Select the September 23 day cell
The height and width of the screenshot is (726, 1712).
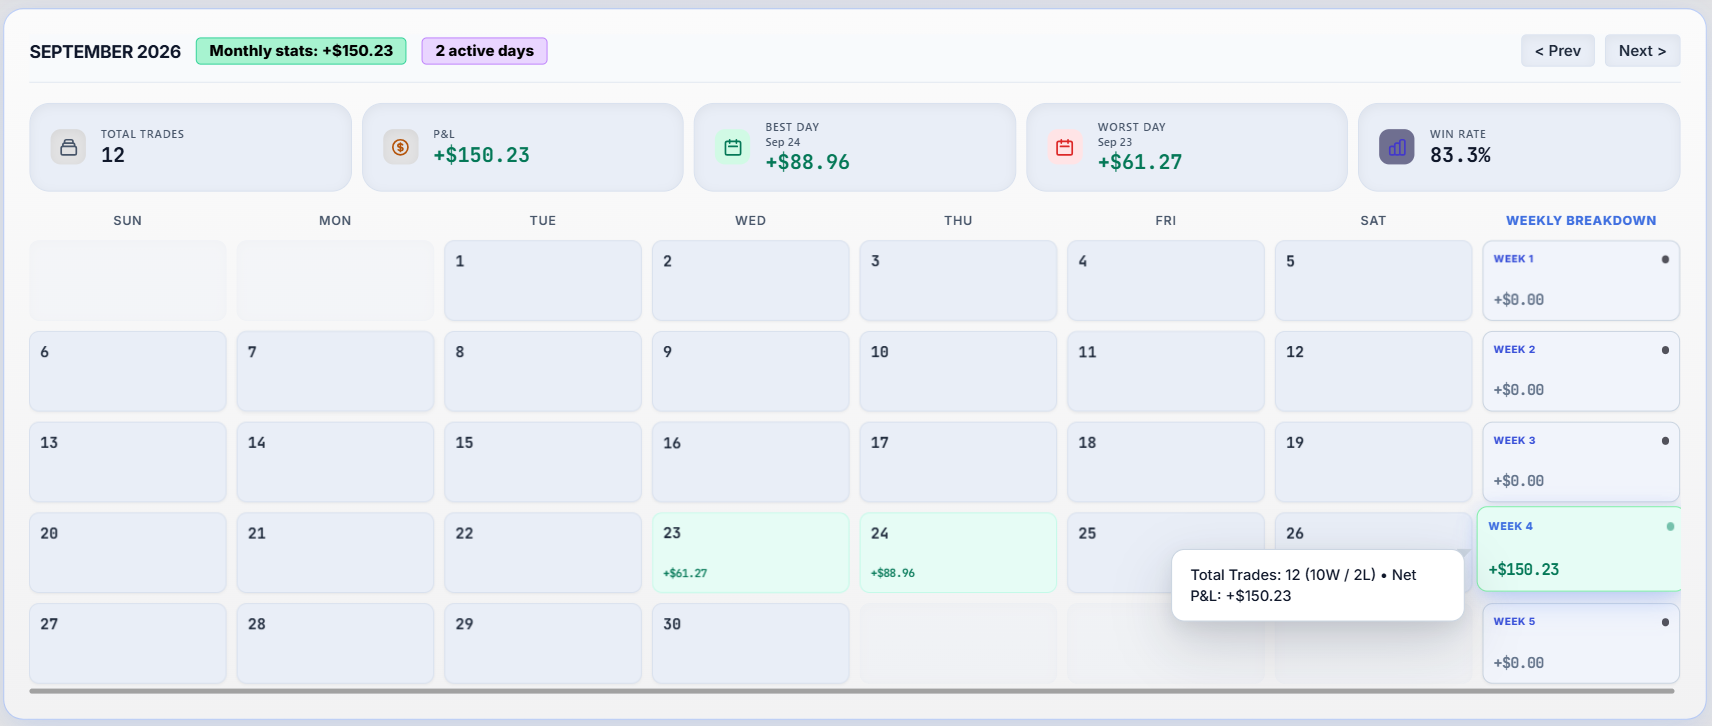point(750,553)
